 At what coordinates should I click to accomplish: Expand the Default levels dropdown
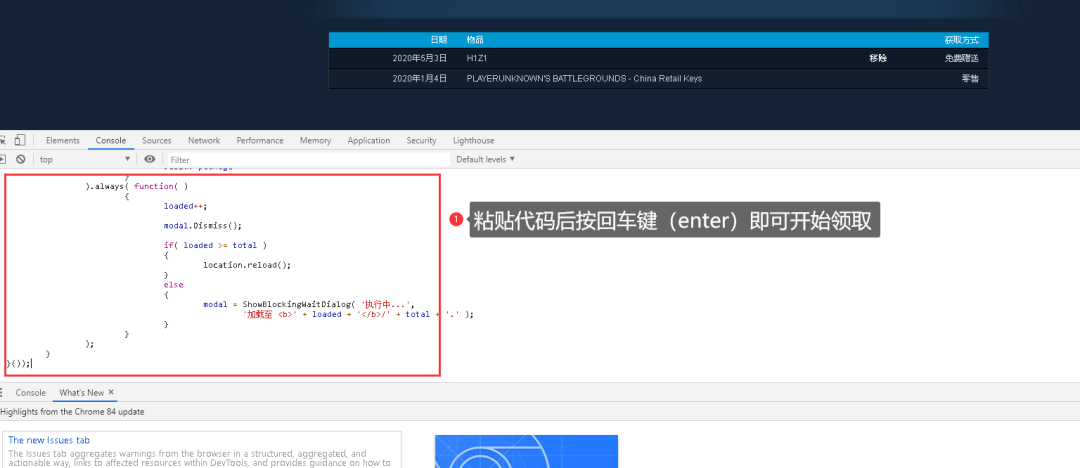coord(486,159)
